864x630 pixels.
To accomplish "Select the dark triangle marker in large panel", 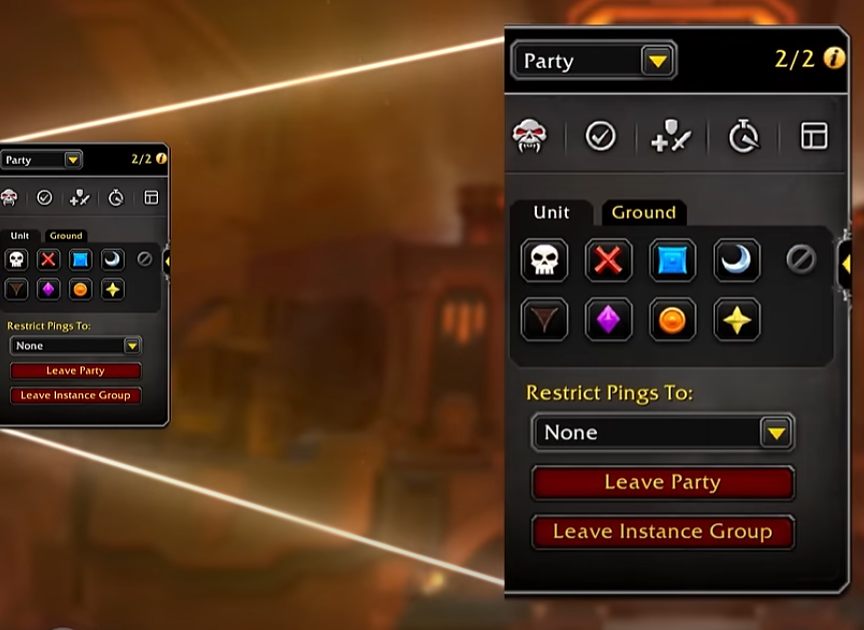I will 544,320.
